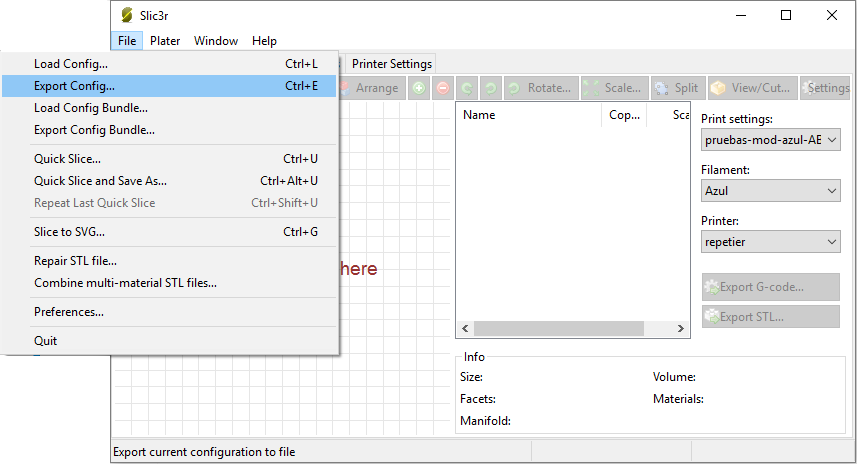
Task: Select Slice to SVG... menu item
Action: [169, 232]
